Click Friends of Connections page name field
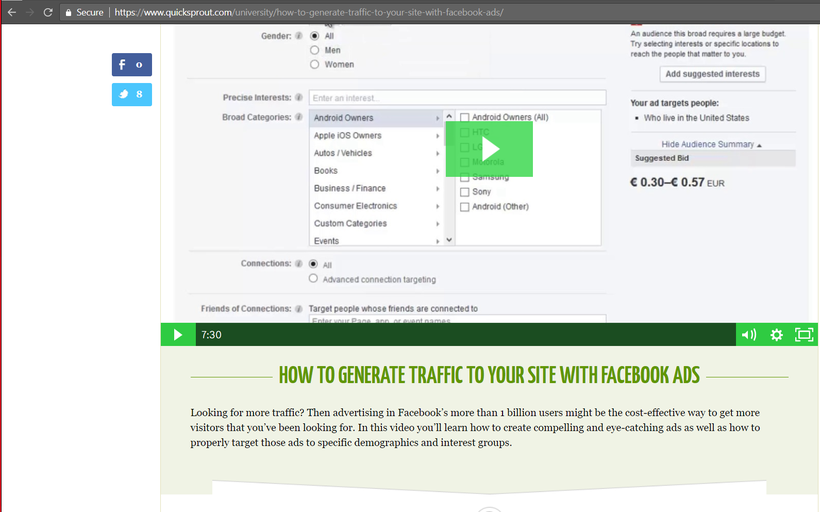This screenshot has width=820, height=512. click(x=458, y=319)
